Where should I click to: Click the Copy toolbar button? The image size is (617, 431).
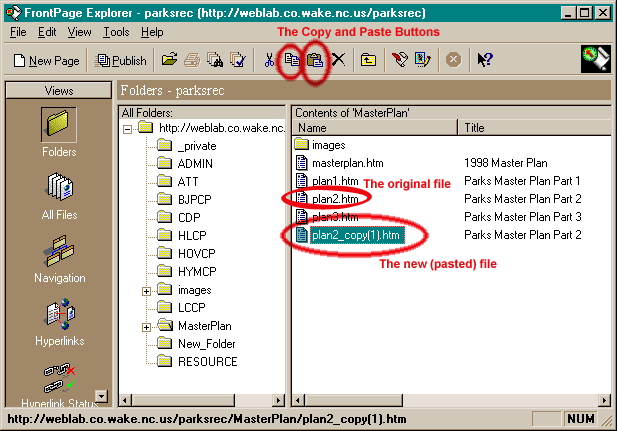click(290, 60)
